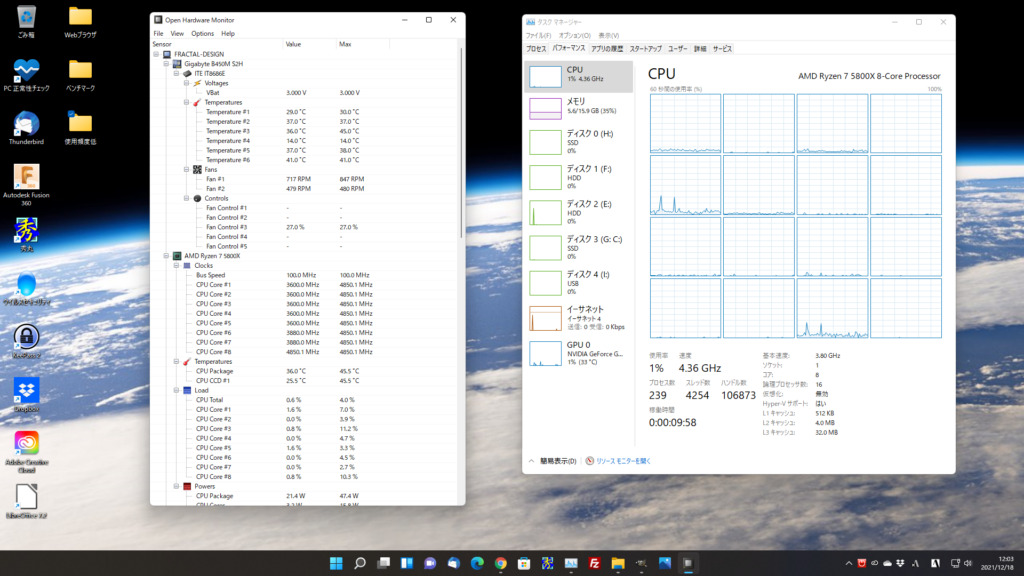Image resolution: width=1024 pixels, height=576 pixels.
Task: Open the ごみ箱 recycle bin desktop icon
Action: tap(26, 21)
